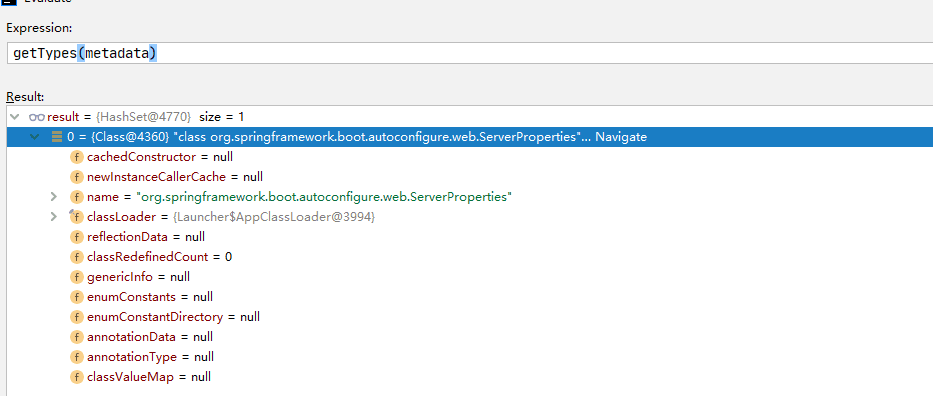Expand the name field node
Screen dimensions: 933x396
(54, 197)
